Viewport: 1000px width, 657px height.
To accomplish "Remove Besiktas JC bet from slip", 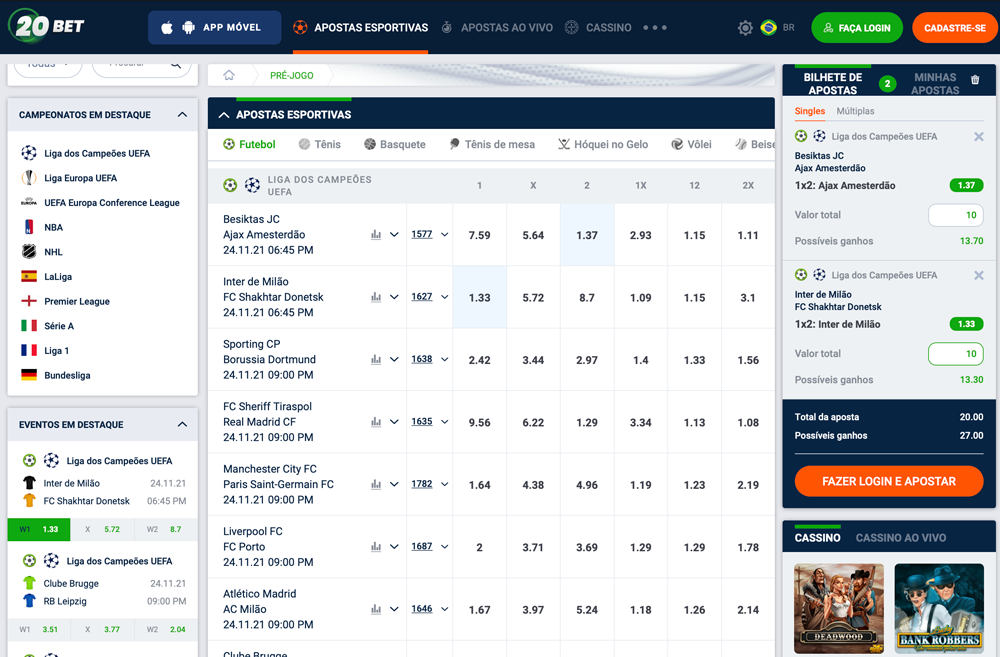I will coord(979,137).
